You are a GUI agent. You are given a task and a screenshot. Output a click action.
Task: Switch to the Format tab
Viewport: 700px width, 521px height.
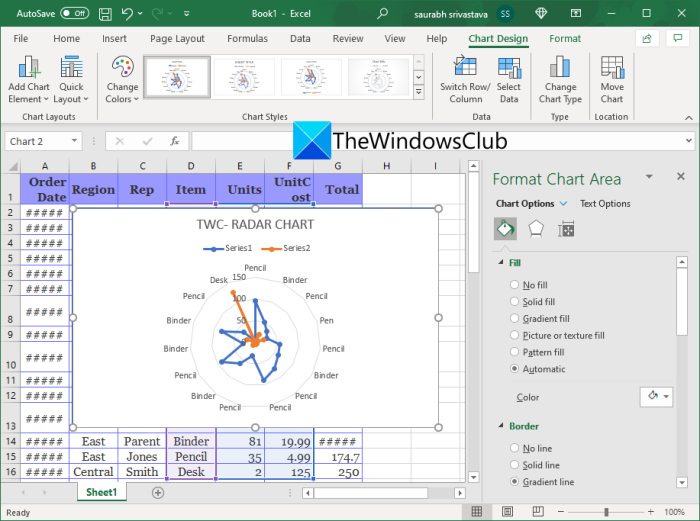click(565, 39)
